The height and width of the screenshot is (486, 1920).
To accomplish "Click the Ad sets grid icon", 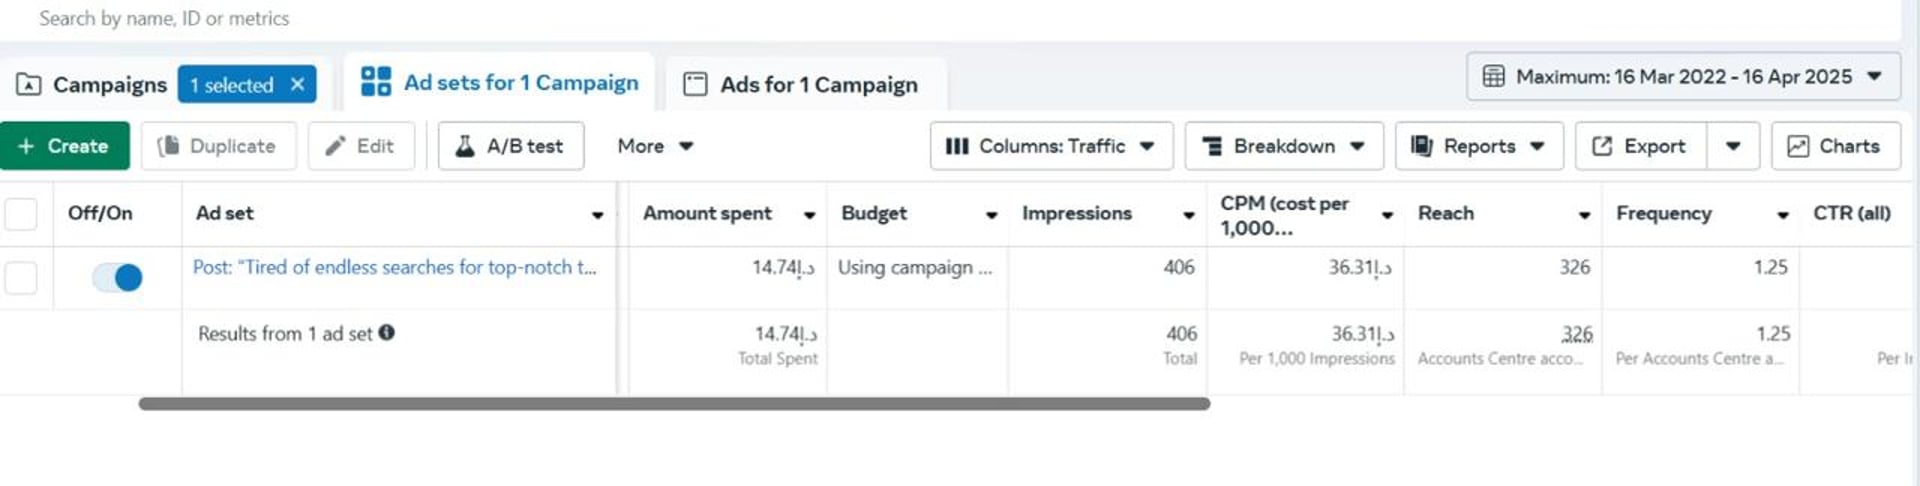I will pos(375,82).
